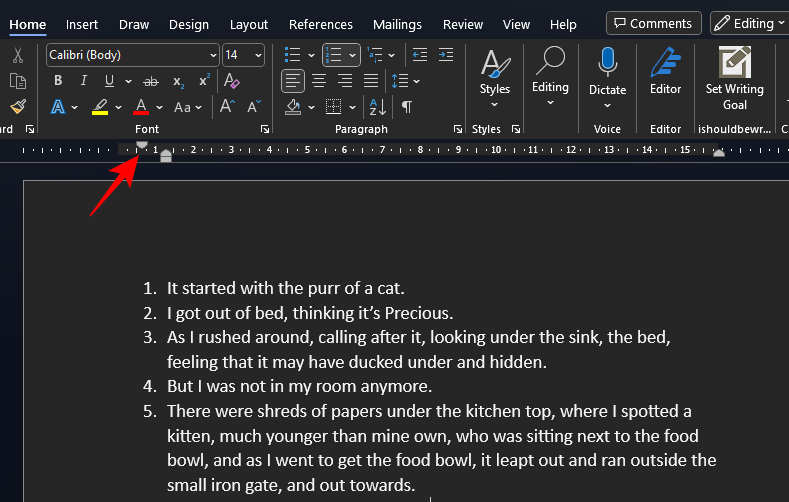Click hanging indent marker on ruler

pos(166,153)
